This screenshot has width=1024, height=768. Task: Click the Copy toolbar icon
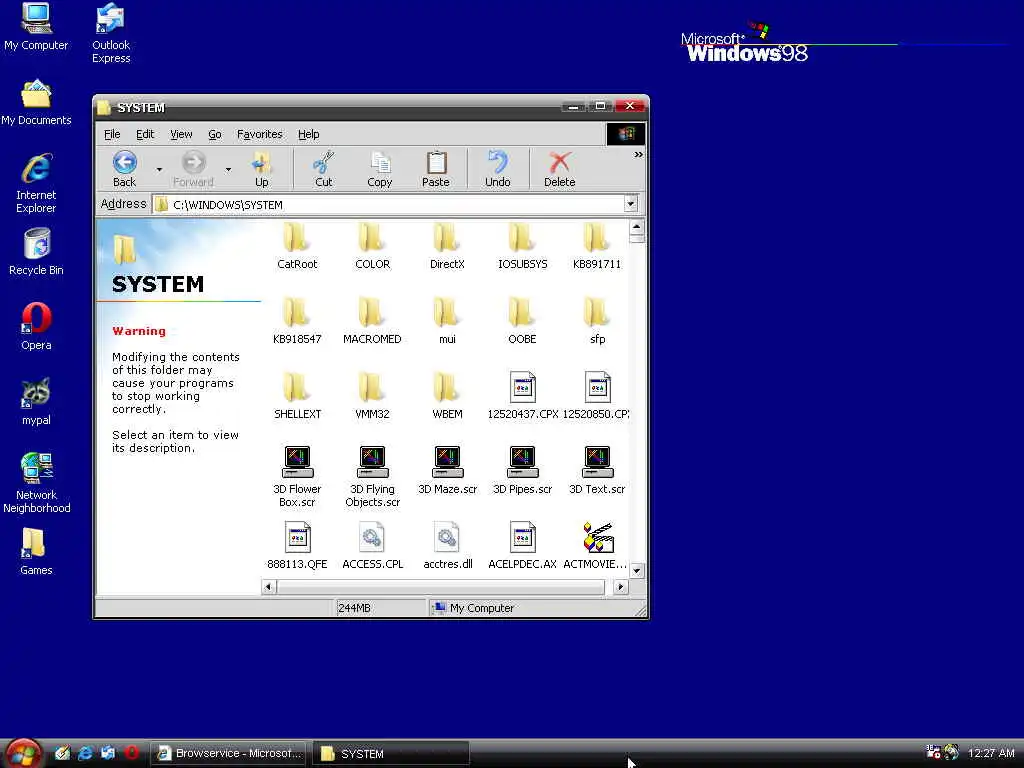click(x=379, y=169)
